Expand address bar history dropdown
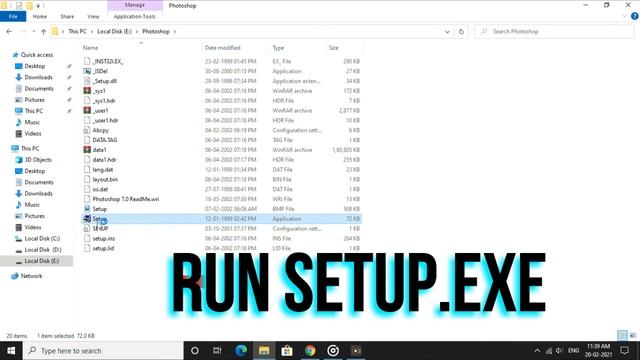 [x=447, y=31]
